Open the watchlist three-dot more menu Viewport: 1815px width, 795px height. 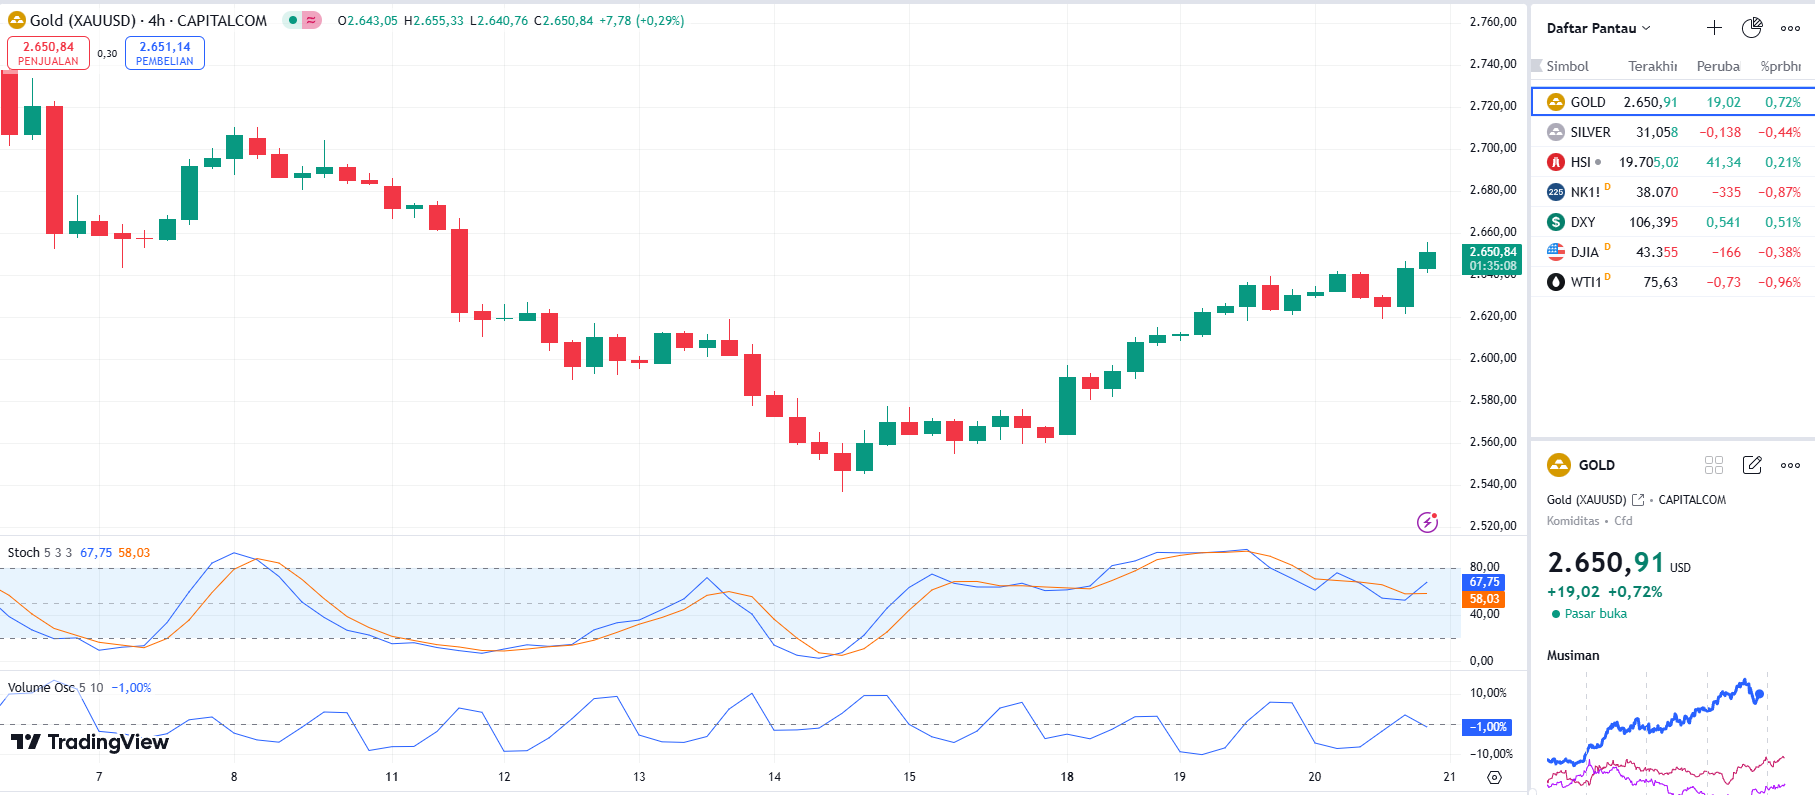pos(1790,28)
